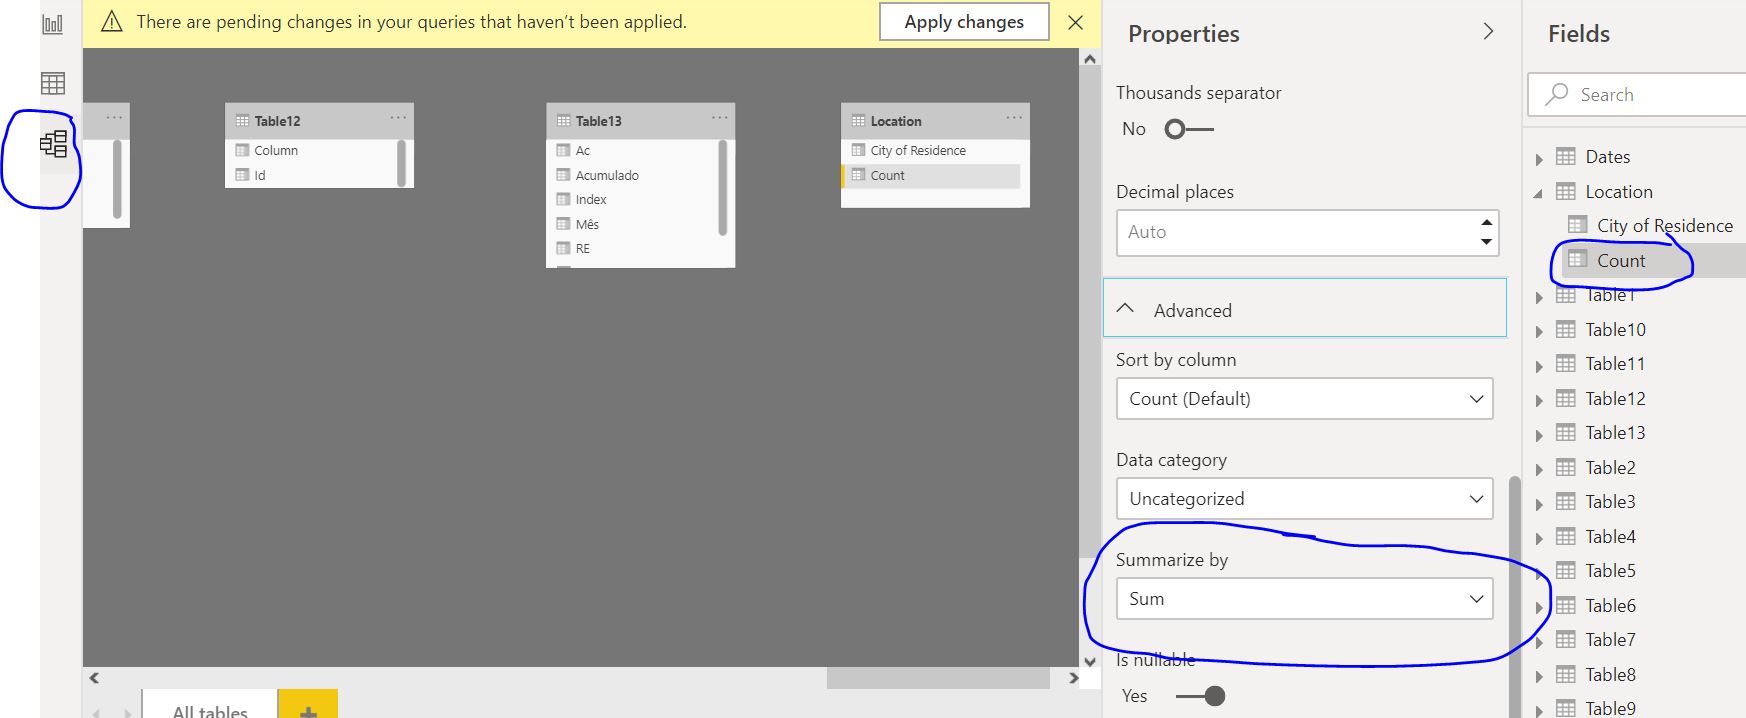The height and width of the screenshot is (718, 1746).
Task: Click the Dates table icon in Fields
Action: point(1566,156)
